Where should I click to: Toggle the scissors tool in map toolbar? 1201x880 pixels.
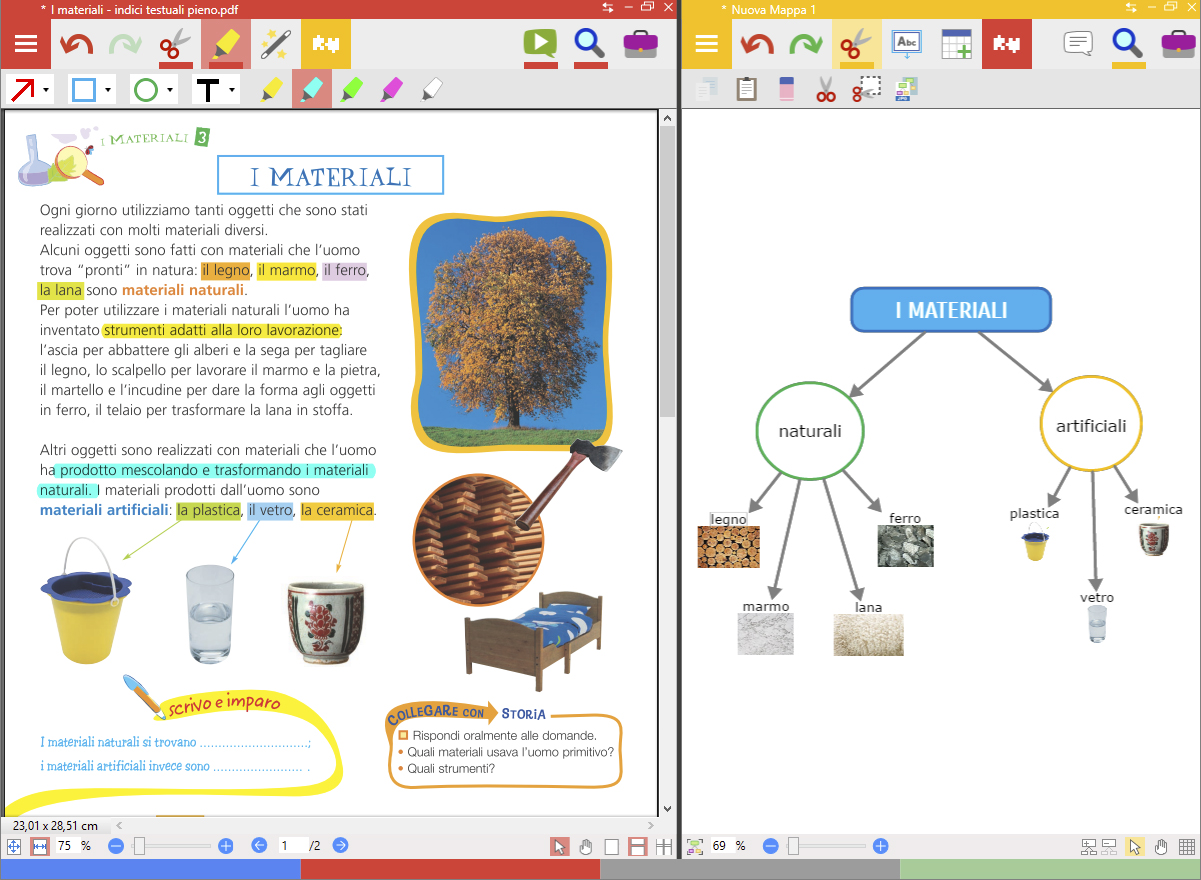click(856, 44)
